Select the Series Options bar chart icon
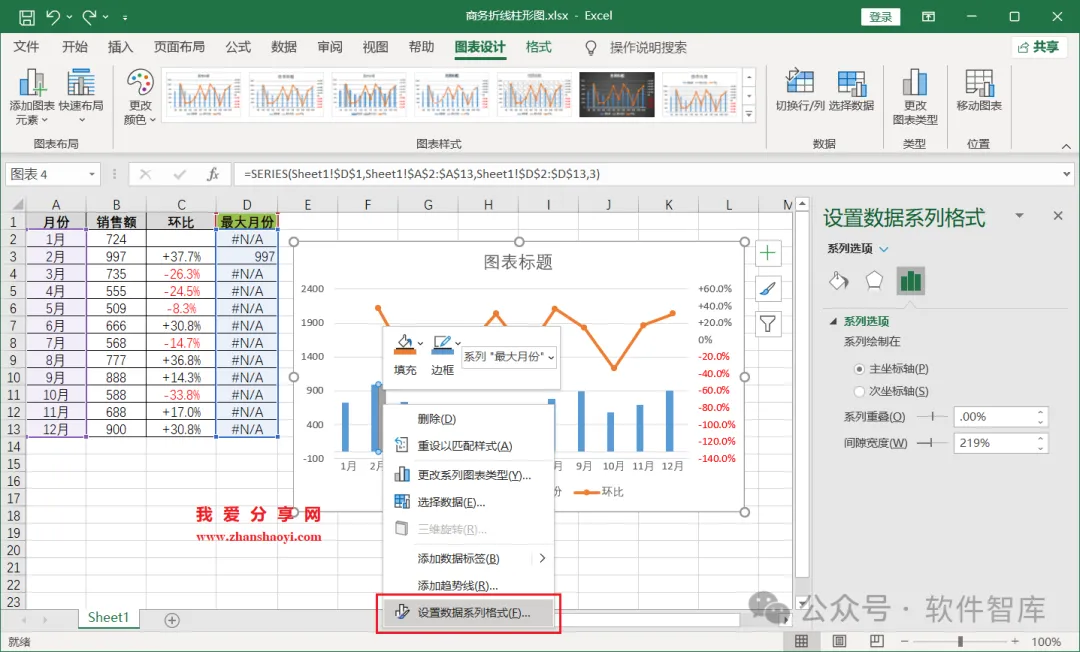The height and width of the screenshot is (652, 1080). (x=911, y=281)
